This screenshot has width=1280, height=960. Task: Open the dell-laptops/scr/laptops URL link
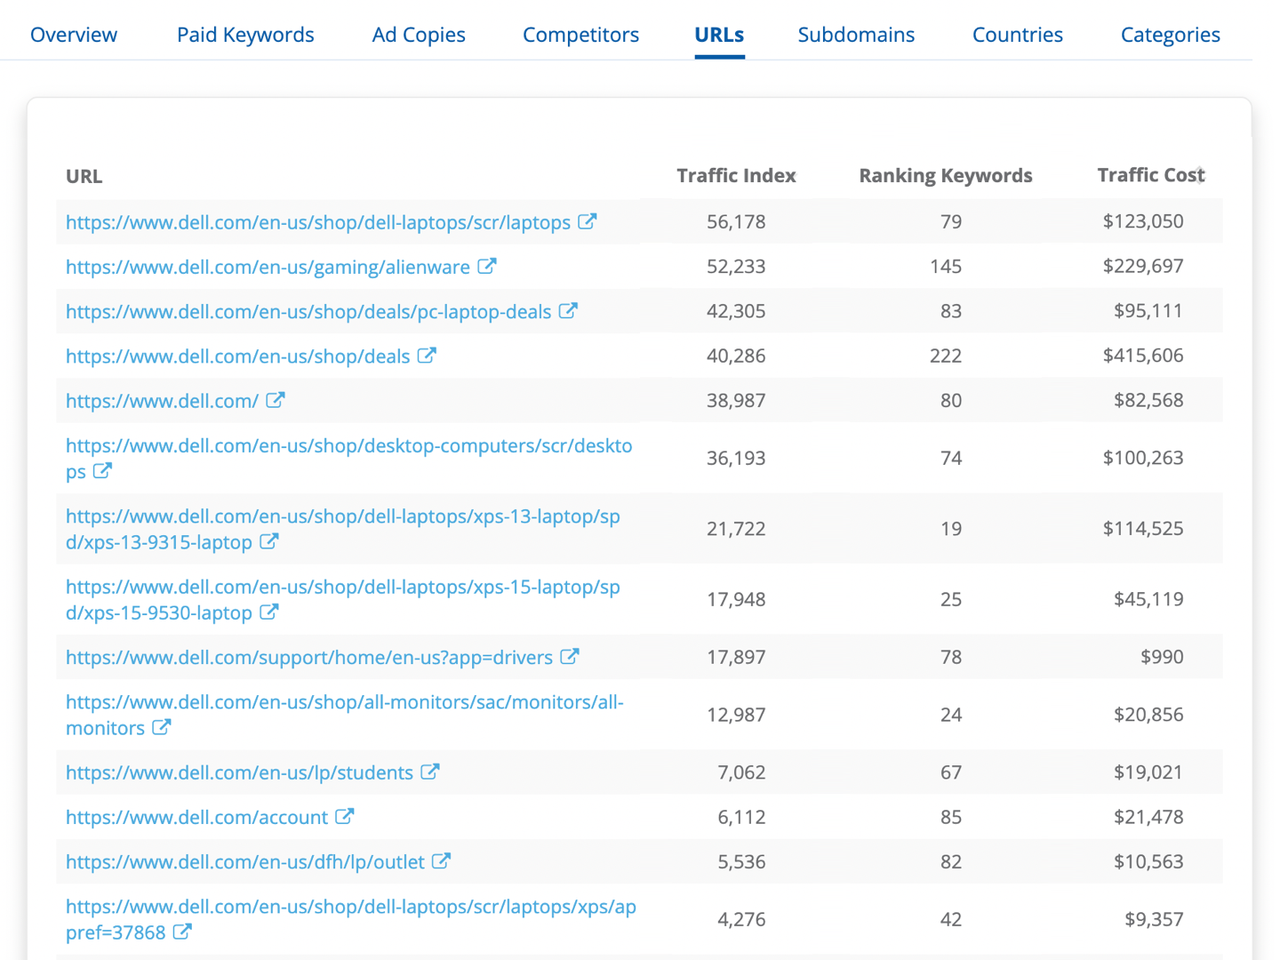(318, 222)
